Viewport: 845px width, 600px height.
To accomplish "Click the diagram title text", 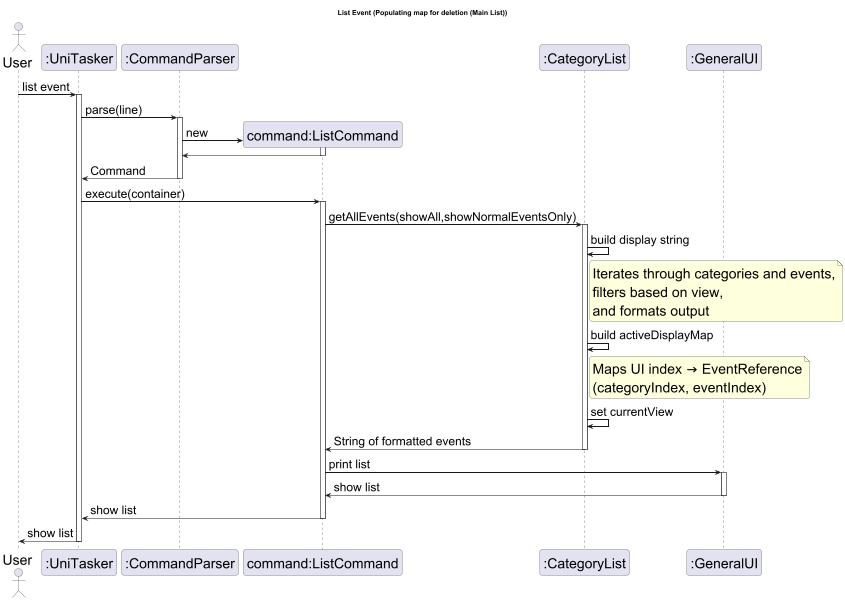I will pyautogui.click(x=420, y=13).
